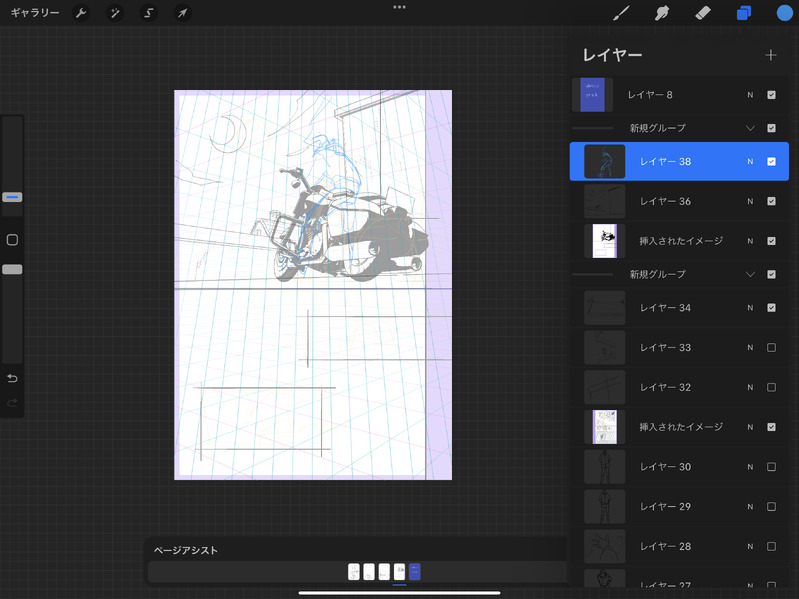This screenshot has width=799, height=599.
Task: Select the Transform arrow tool
Action: click(x=181, y=13)
